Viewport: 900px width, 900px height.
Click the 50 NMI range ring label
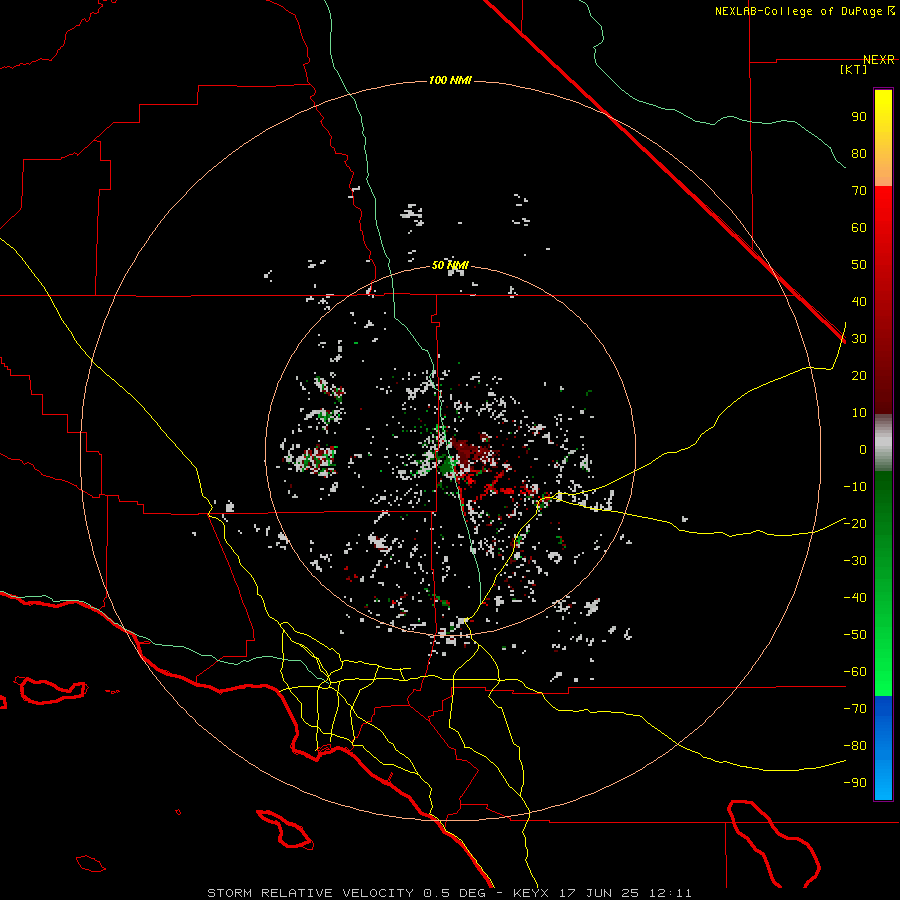[450, 265]
